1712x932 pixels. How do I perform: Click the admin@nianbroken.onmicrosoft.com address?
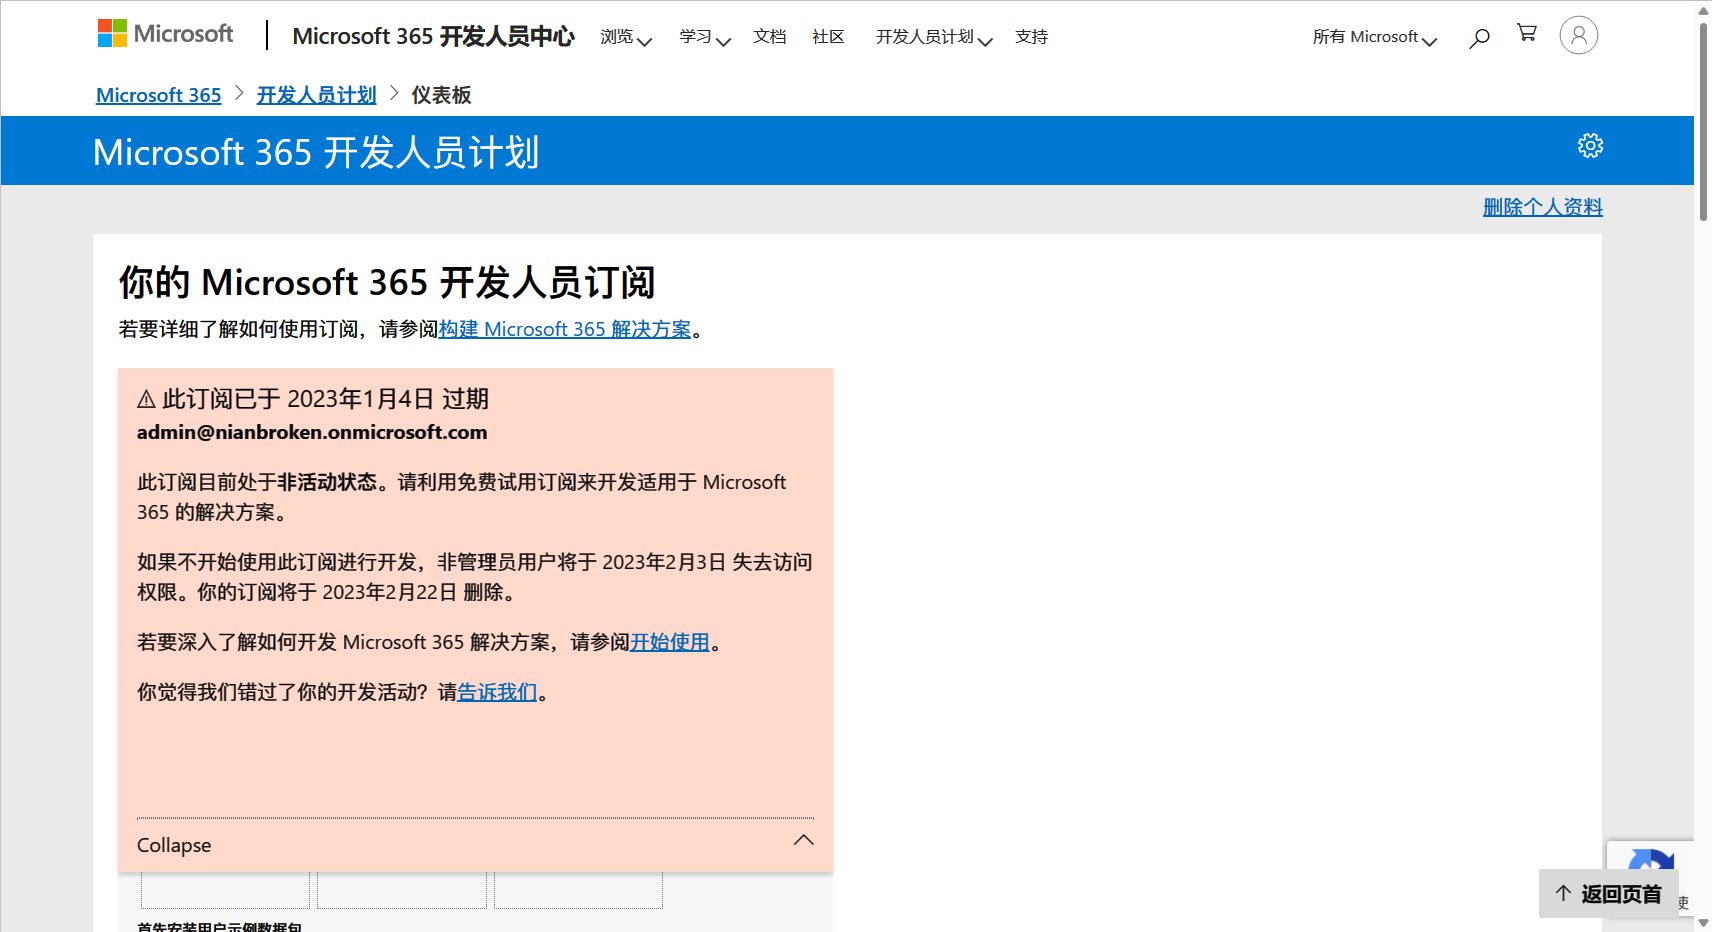pyautogui.click(x=312, y=432)
